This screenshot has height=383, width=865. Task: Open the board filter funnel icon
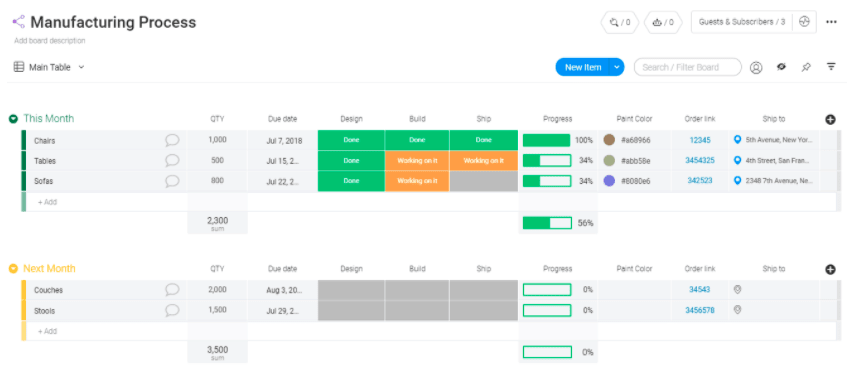pyautogui.click(x=831, y=67)
